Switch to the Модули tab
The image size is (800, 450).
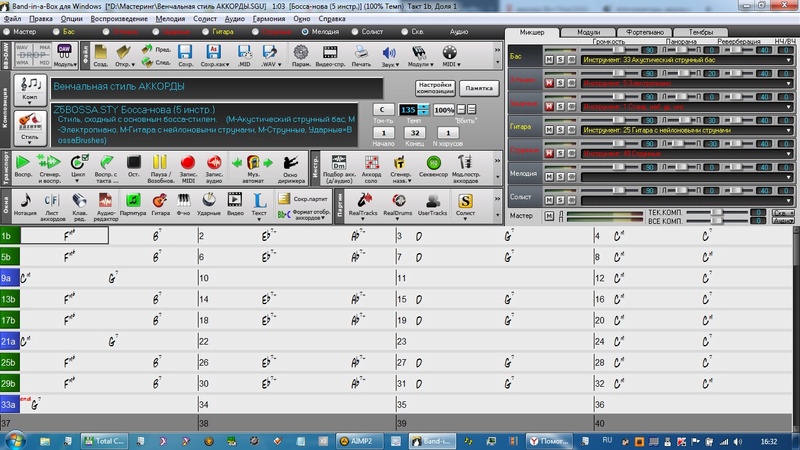pyautogui.click(x=588, y=32)
